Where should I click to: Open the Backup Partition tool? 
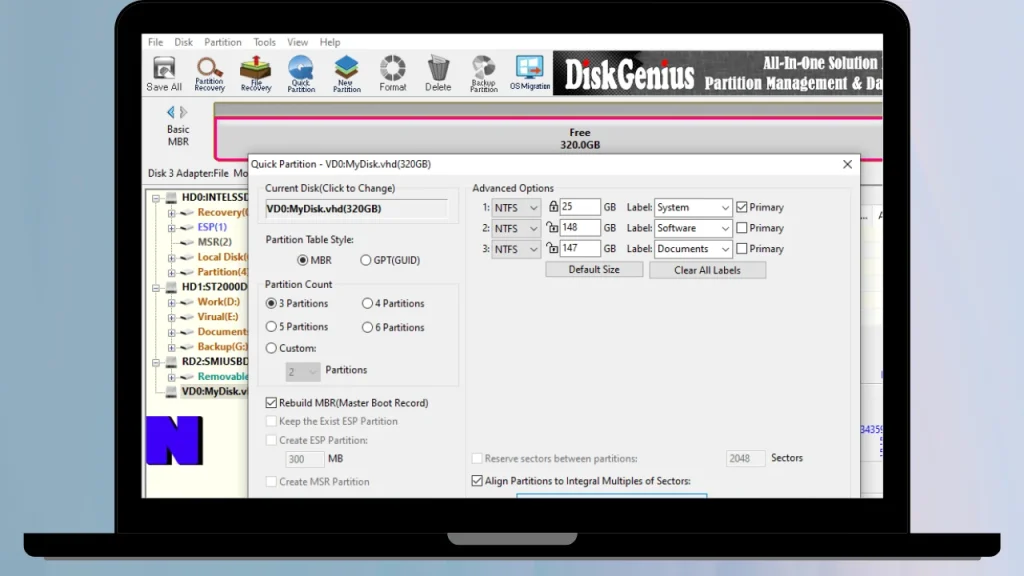[x=484, y=73]
